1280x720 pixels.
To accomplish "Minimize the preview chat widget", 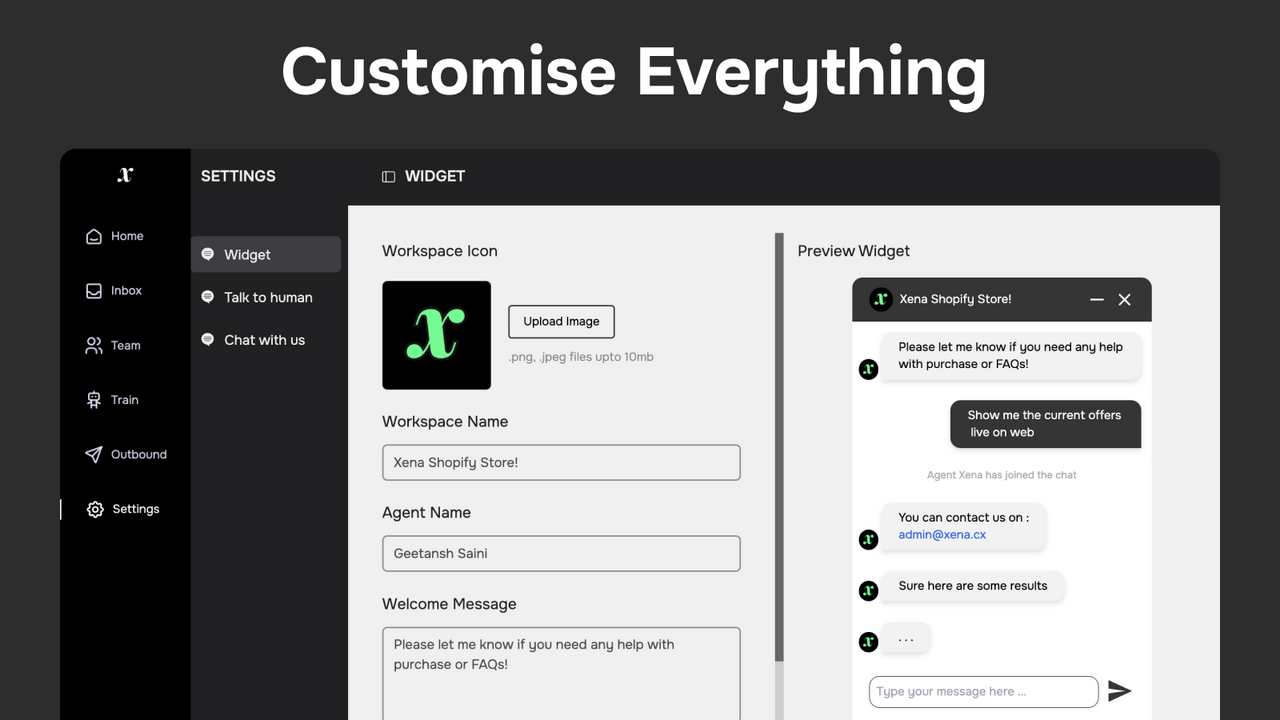I will click(x=1097, y=299).
